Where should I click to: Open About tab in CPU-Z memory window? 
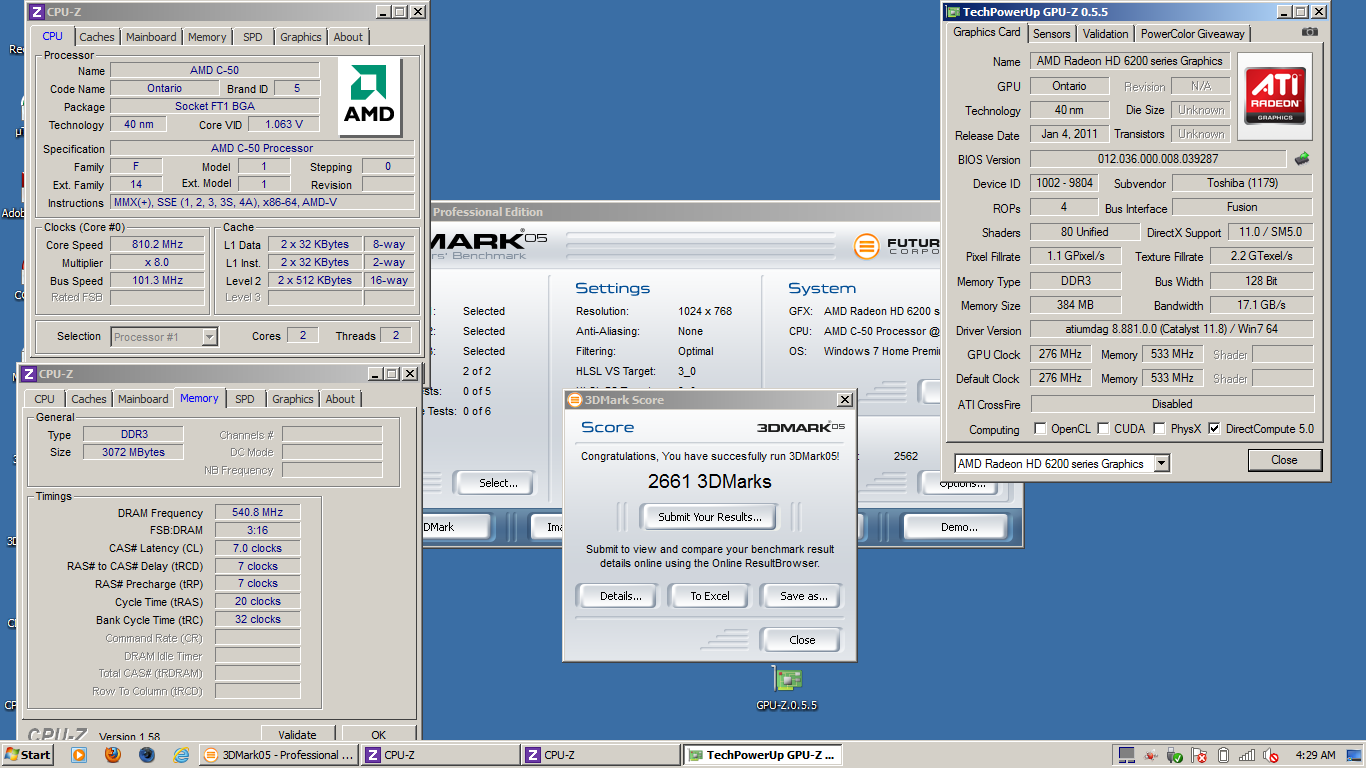click(x=340, y=399)
